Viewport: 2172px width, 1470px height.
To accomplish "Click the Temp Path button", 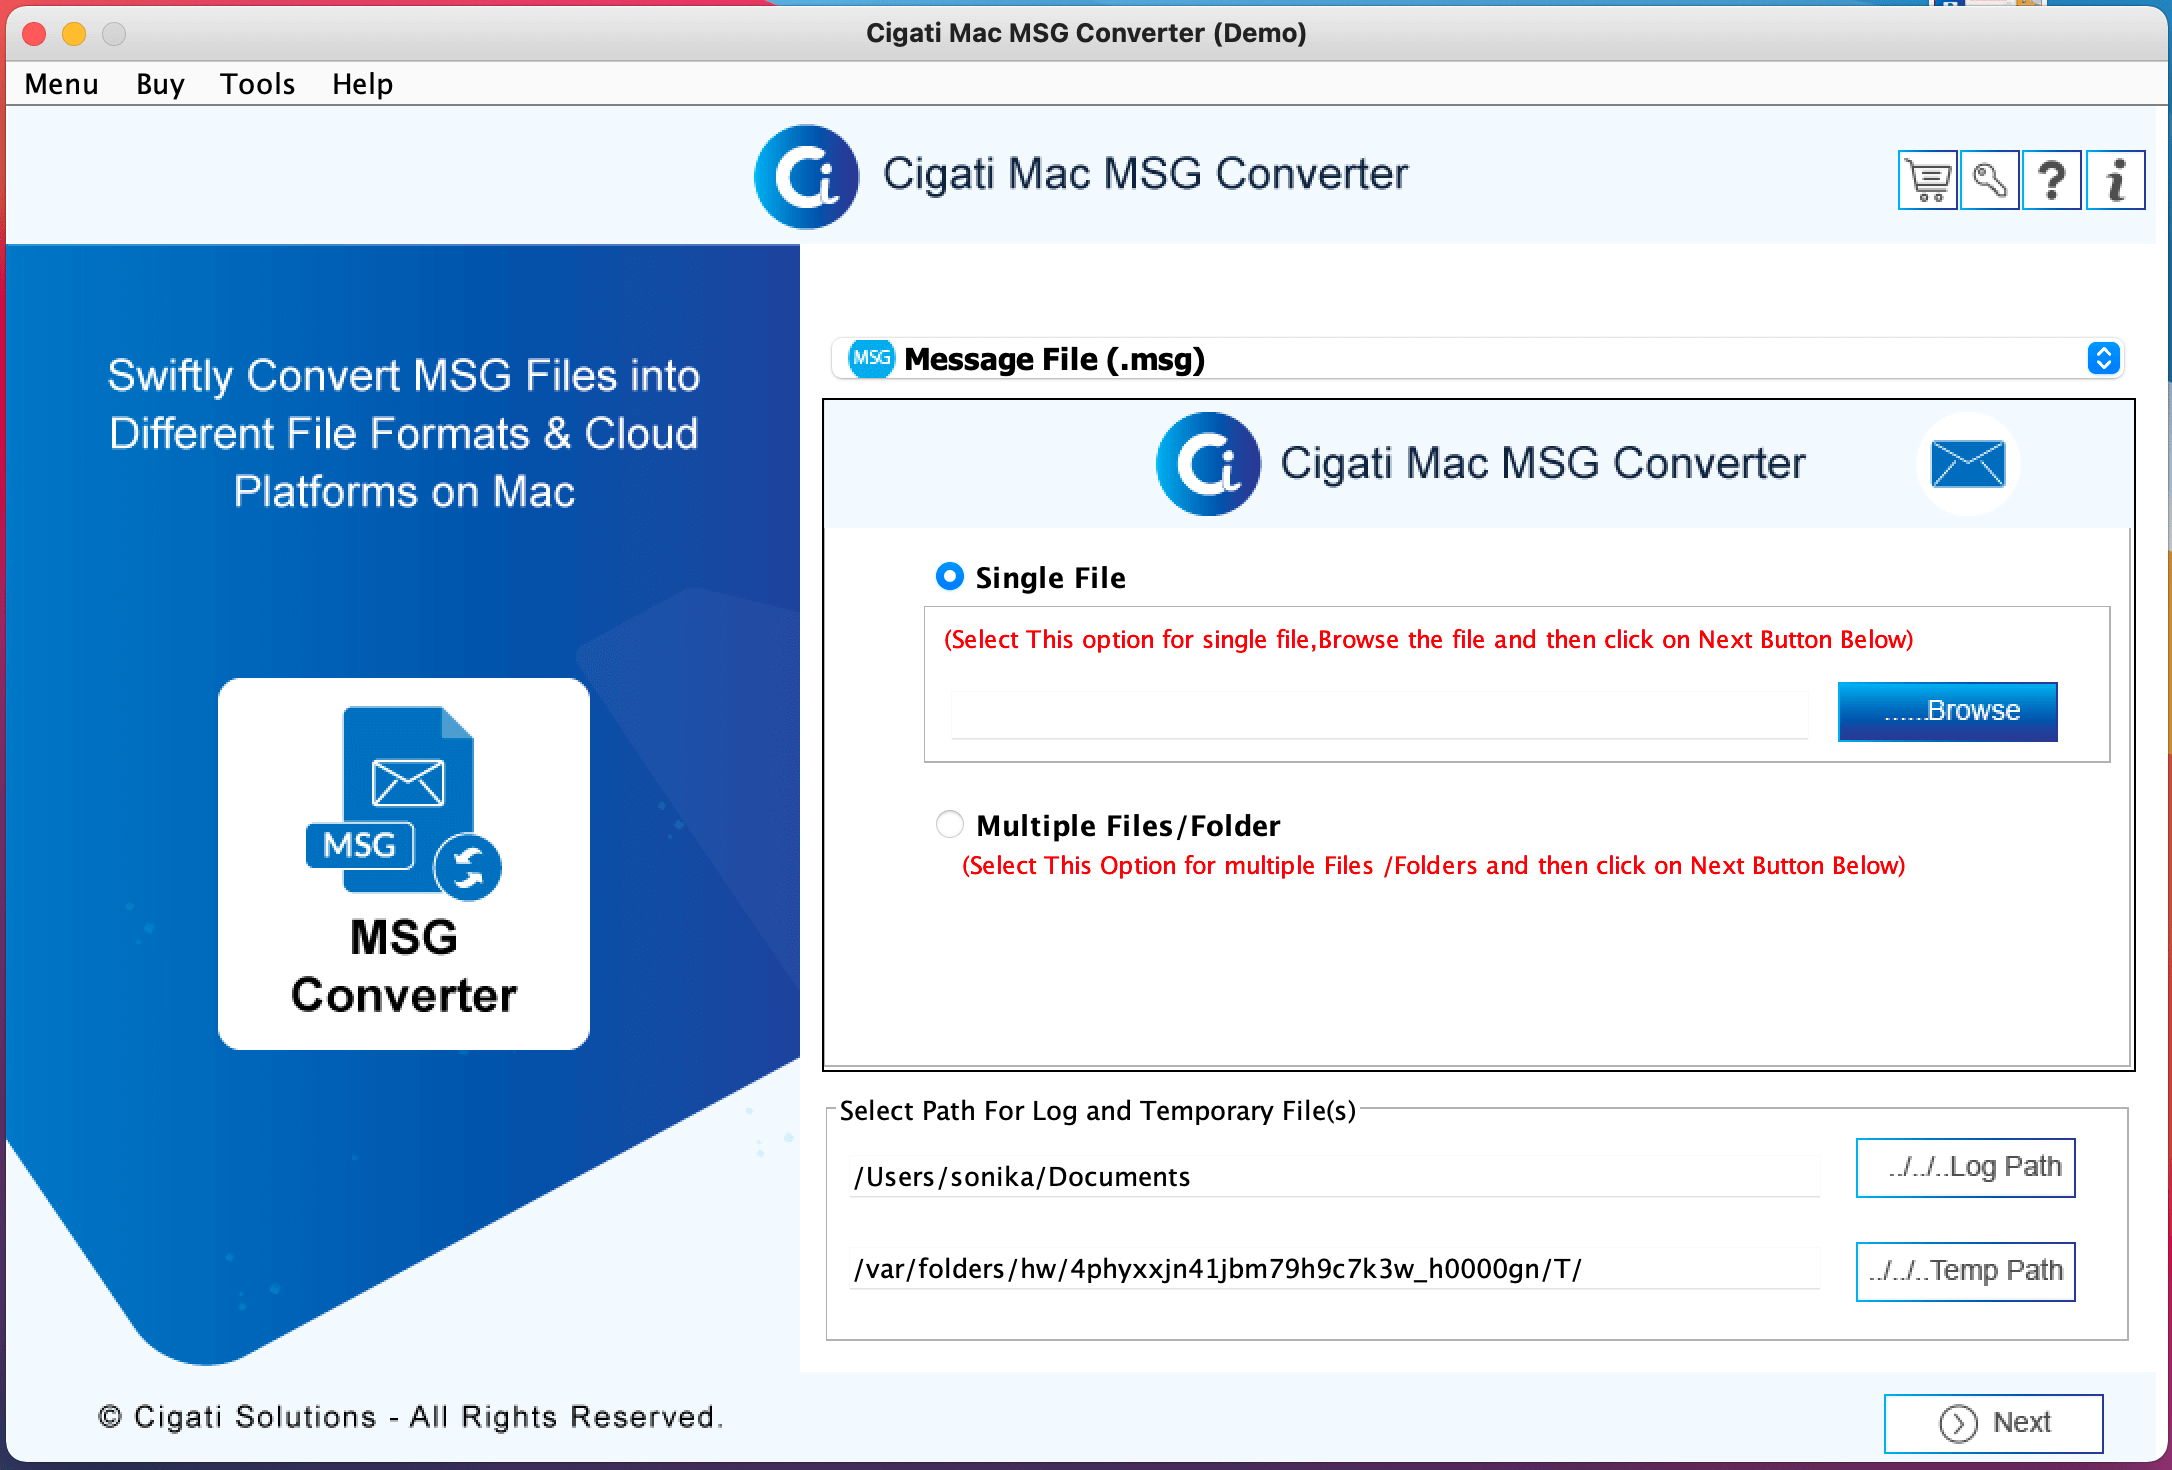I will pos(1965,1271).
